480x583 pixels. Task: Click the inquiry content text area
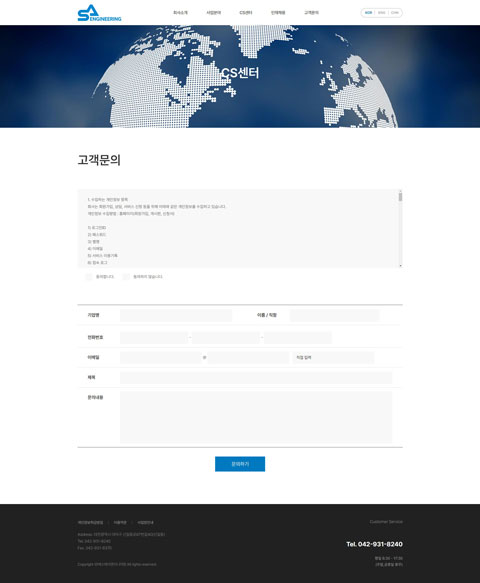coord(256,416)
